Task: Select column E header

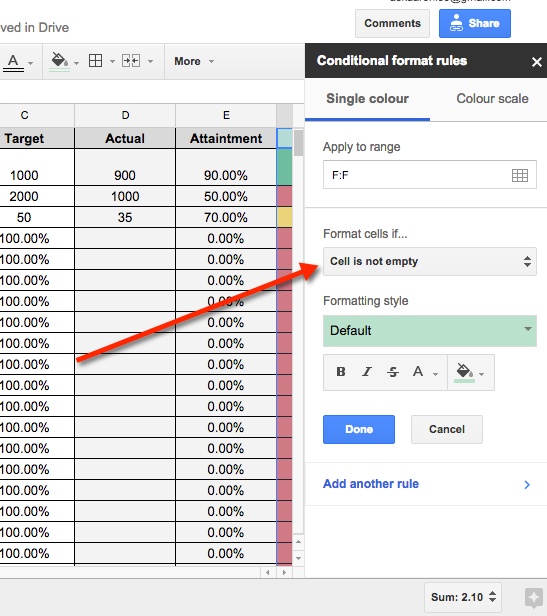Action: coord(226,115)
